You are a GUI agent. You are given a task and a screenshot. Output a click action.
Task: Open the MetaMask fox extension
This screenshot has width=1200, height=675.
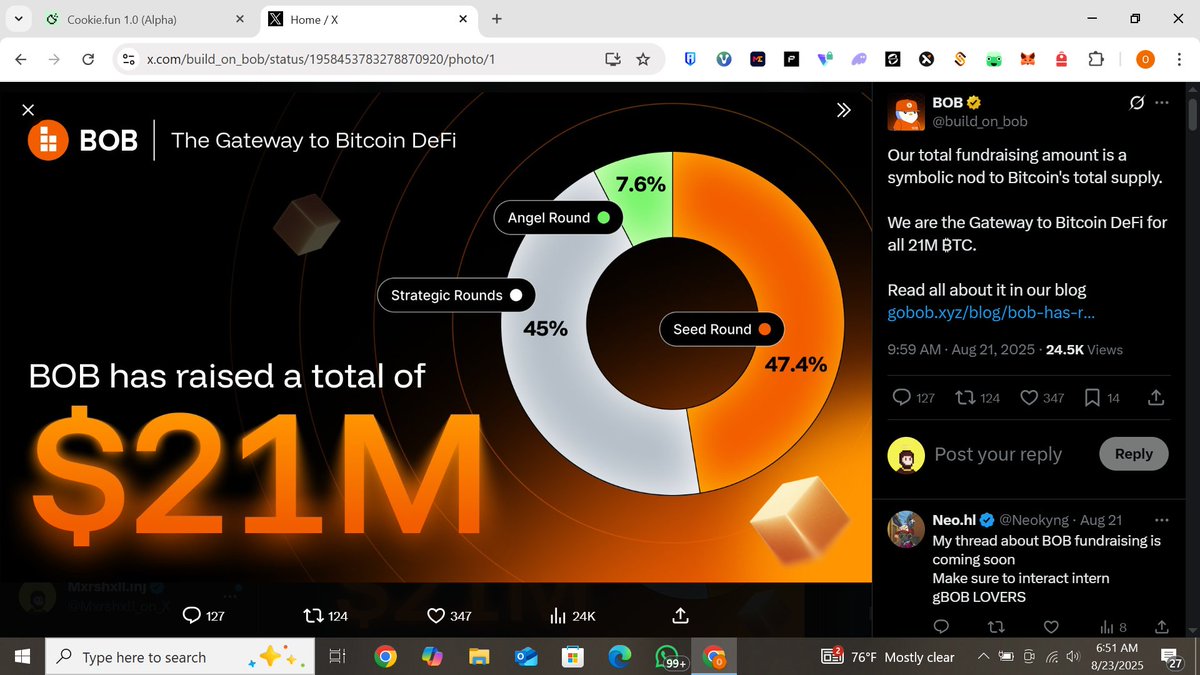(1028, 59)
